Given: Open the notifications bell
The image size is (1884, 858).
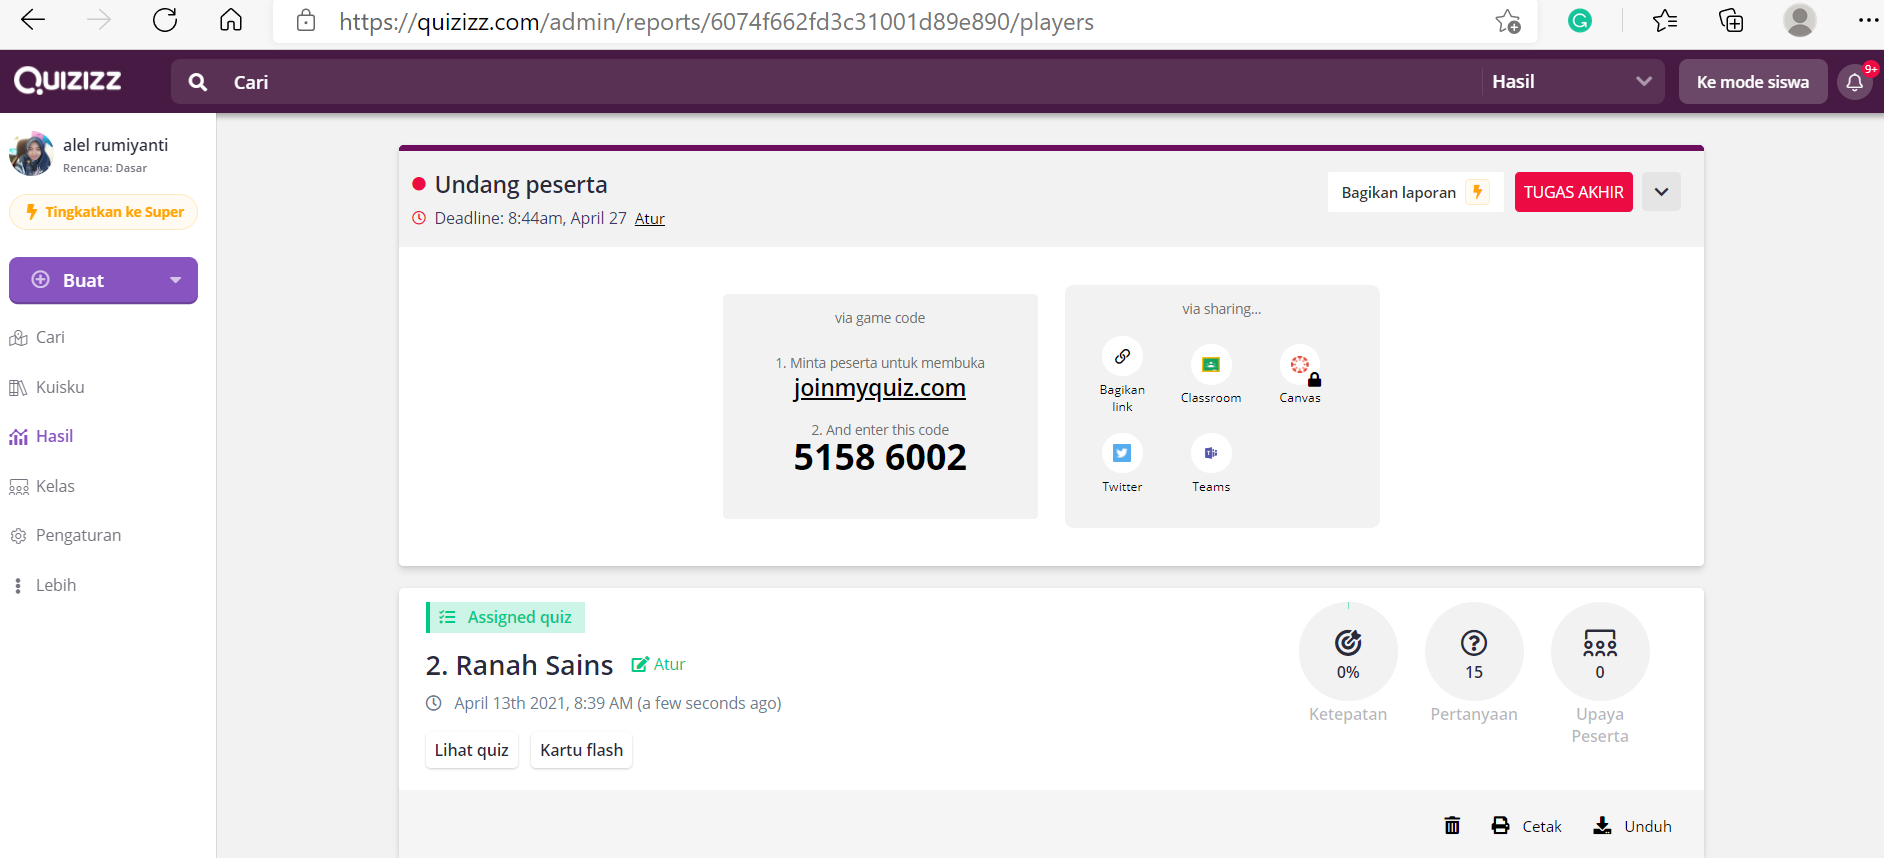Looking at the screenshot, I should pyautogui.click(x=1854, y=82).
